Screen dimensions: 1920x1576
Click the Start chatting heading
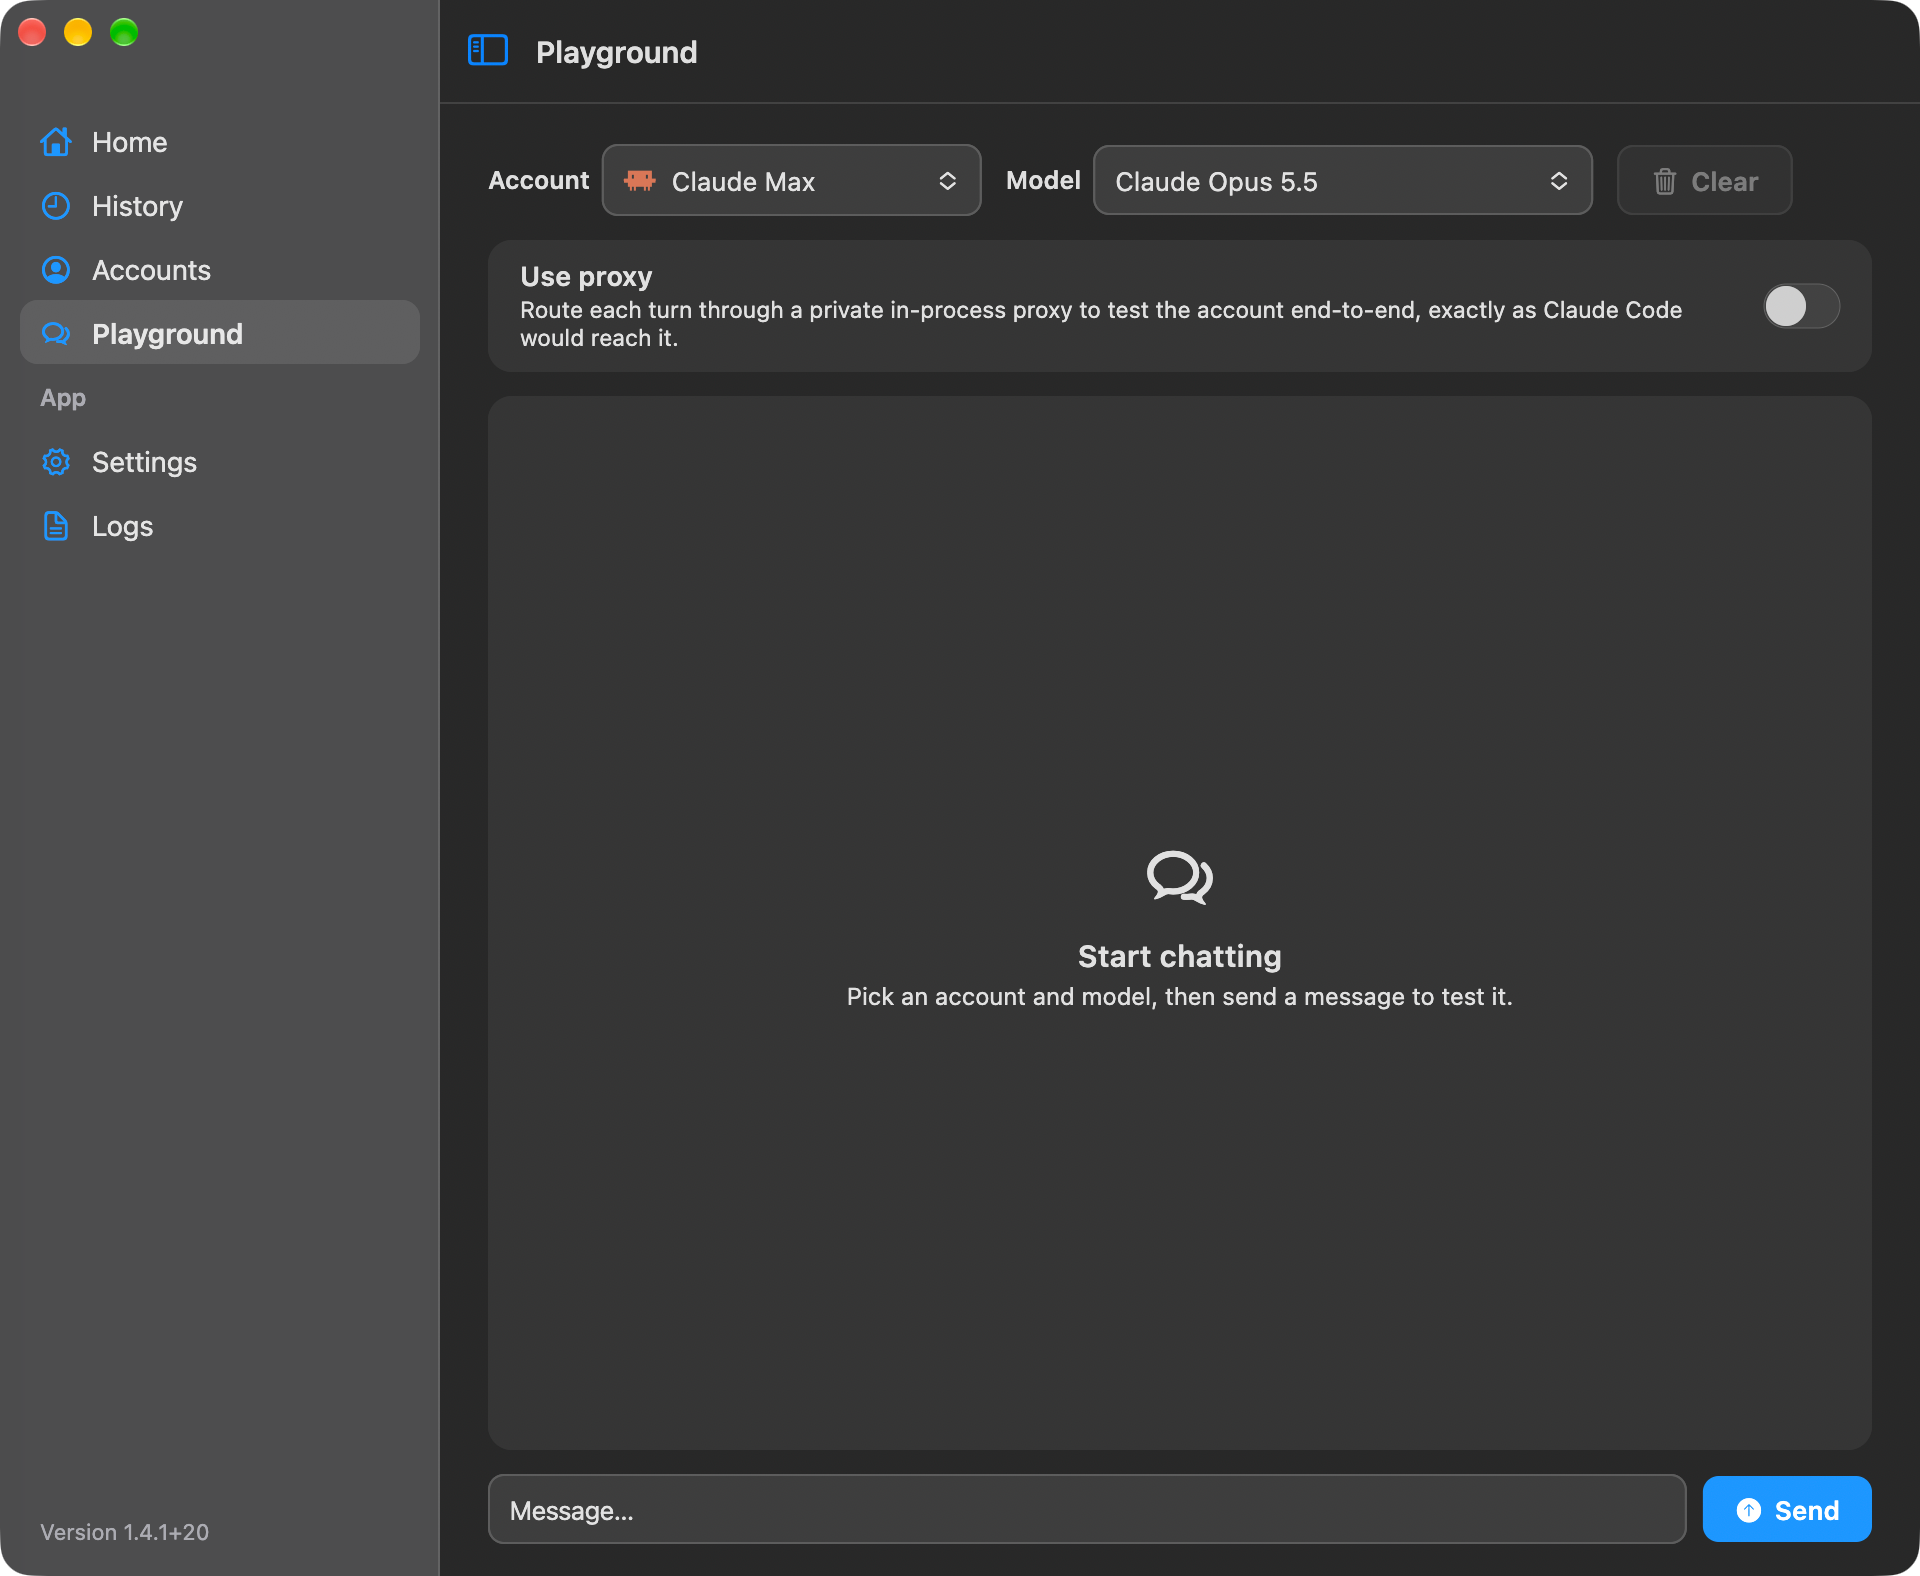coord(1180,956)
